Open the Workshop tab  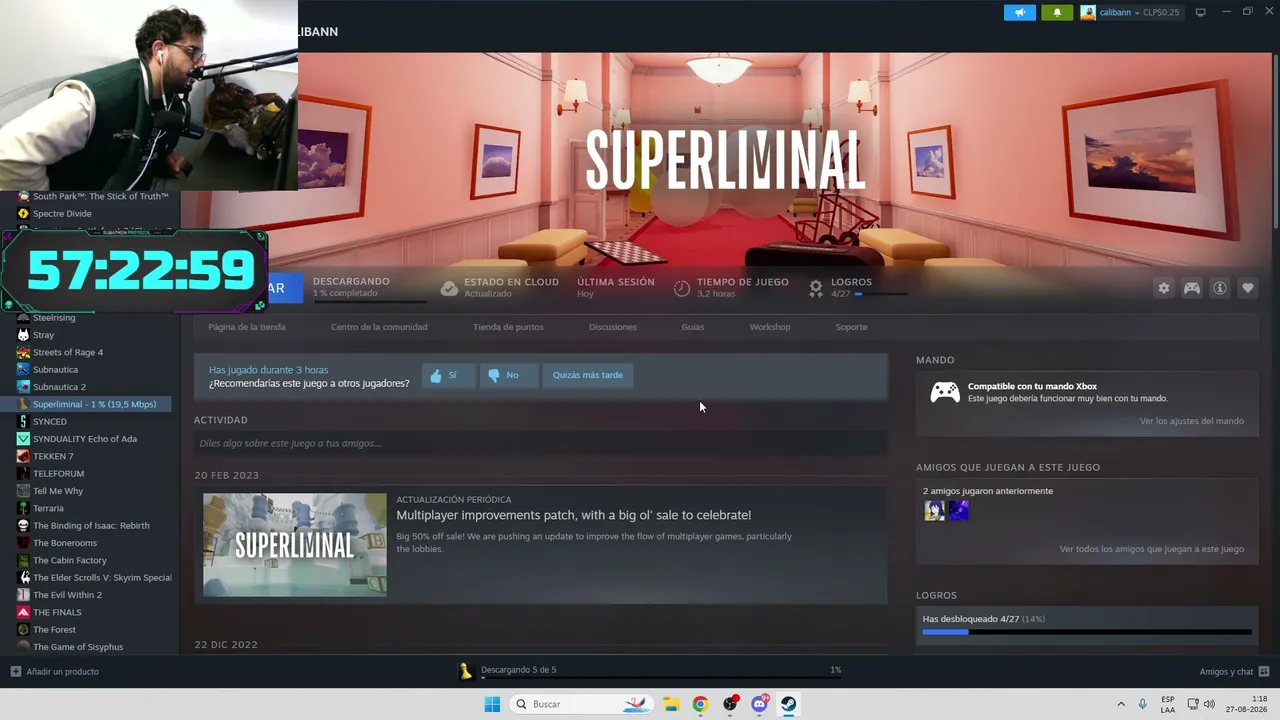(x=770, y=327)
